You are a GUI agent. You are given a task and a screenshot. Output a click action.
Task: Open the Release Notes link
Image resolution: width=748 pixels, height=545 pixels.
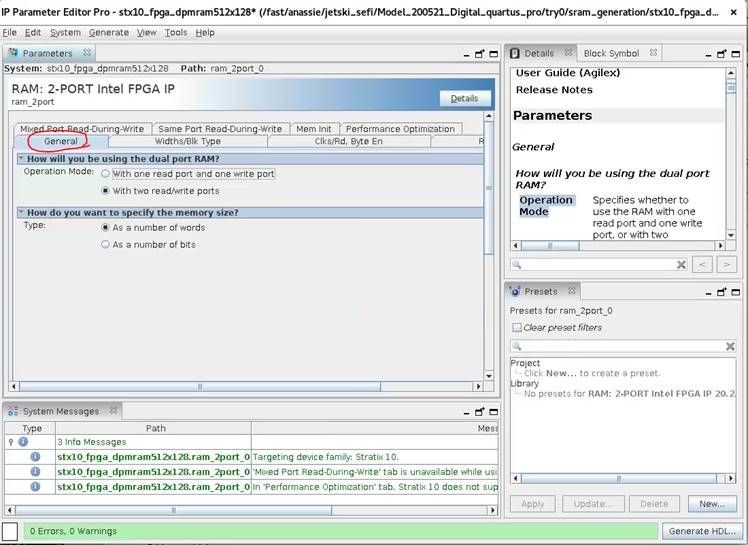(554, 90)
